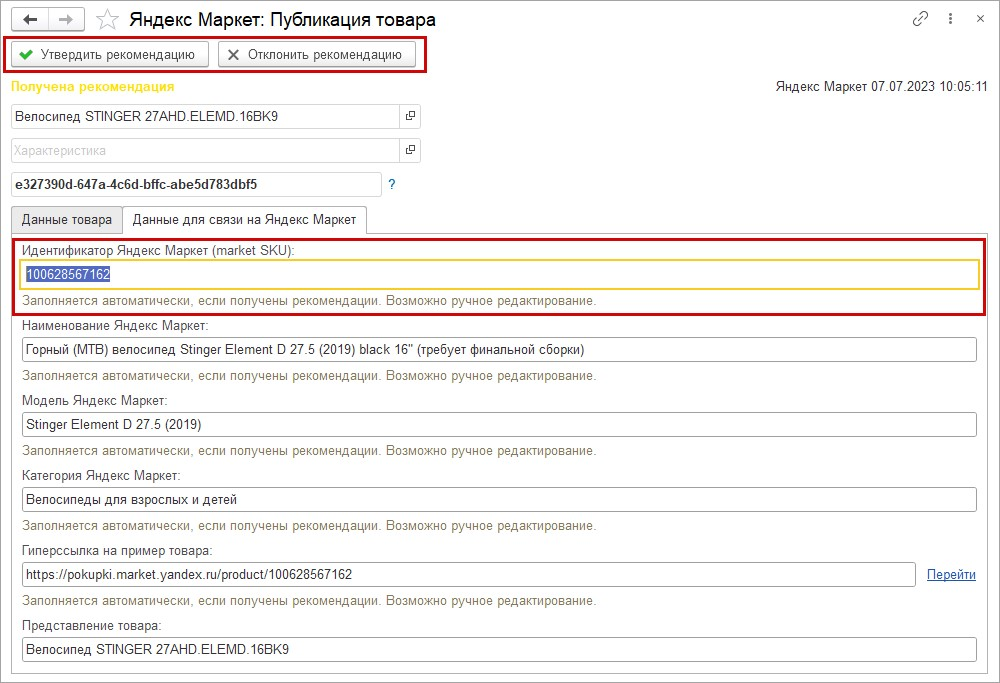Viewport: 1000px width, 683px height.
Task: Select Данные для связи на Яндекс Маркет tab
Action: pyautogui.click(x=244, y=220)
